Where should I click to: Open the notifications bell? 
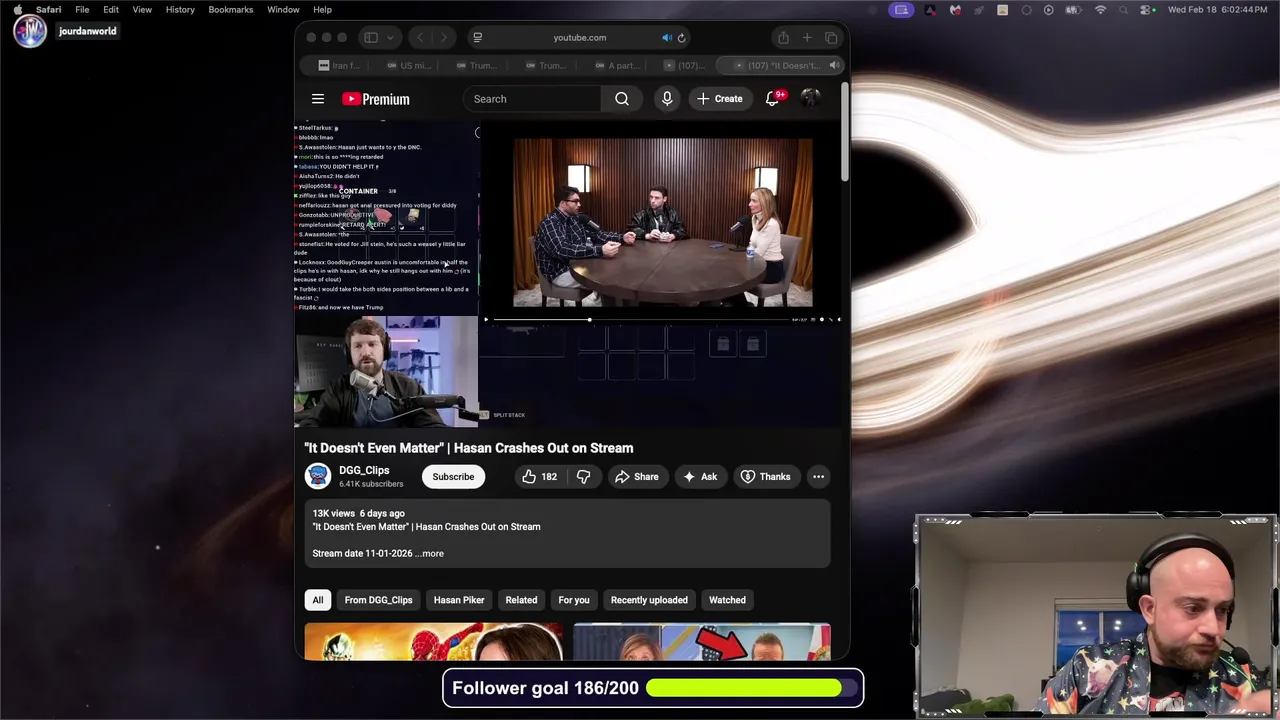[x=773, y=99]
